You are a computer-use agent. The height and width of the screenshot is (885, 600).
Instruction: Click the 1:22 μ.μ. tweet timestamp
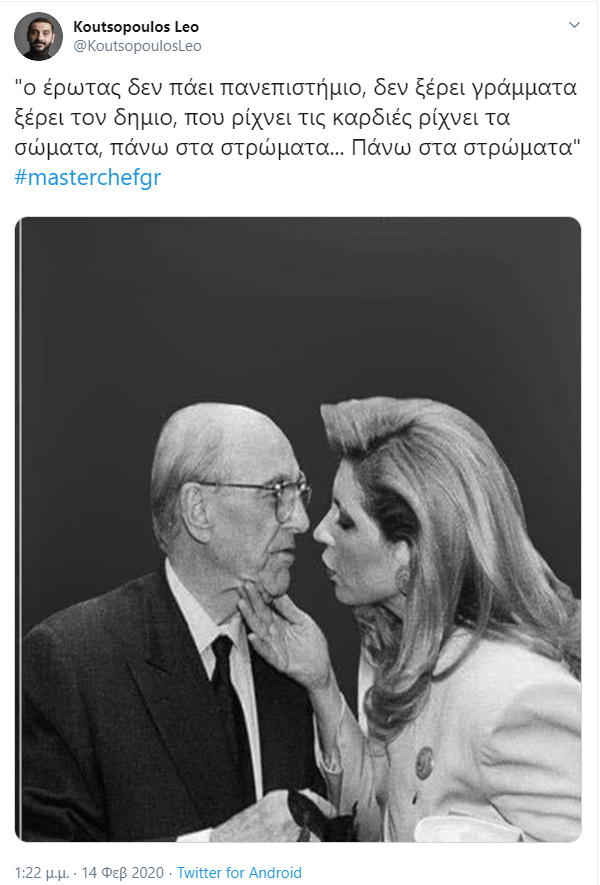(x=42, y=873)
